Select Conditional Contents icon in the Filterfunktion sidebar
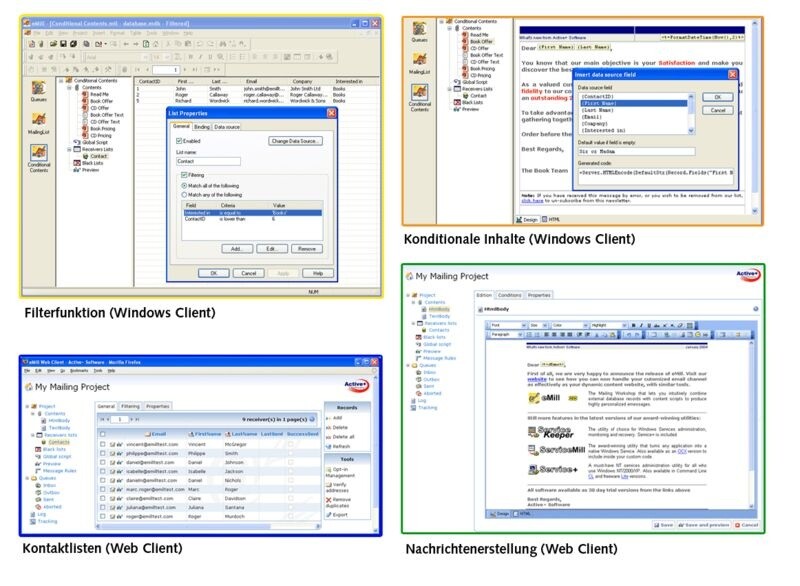 point(38,152)
